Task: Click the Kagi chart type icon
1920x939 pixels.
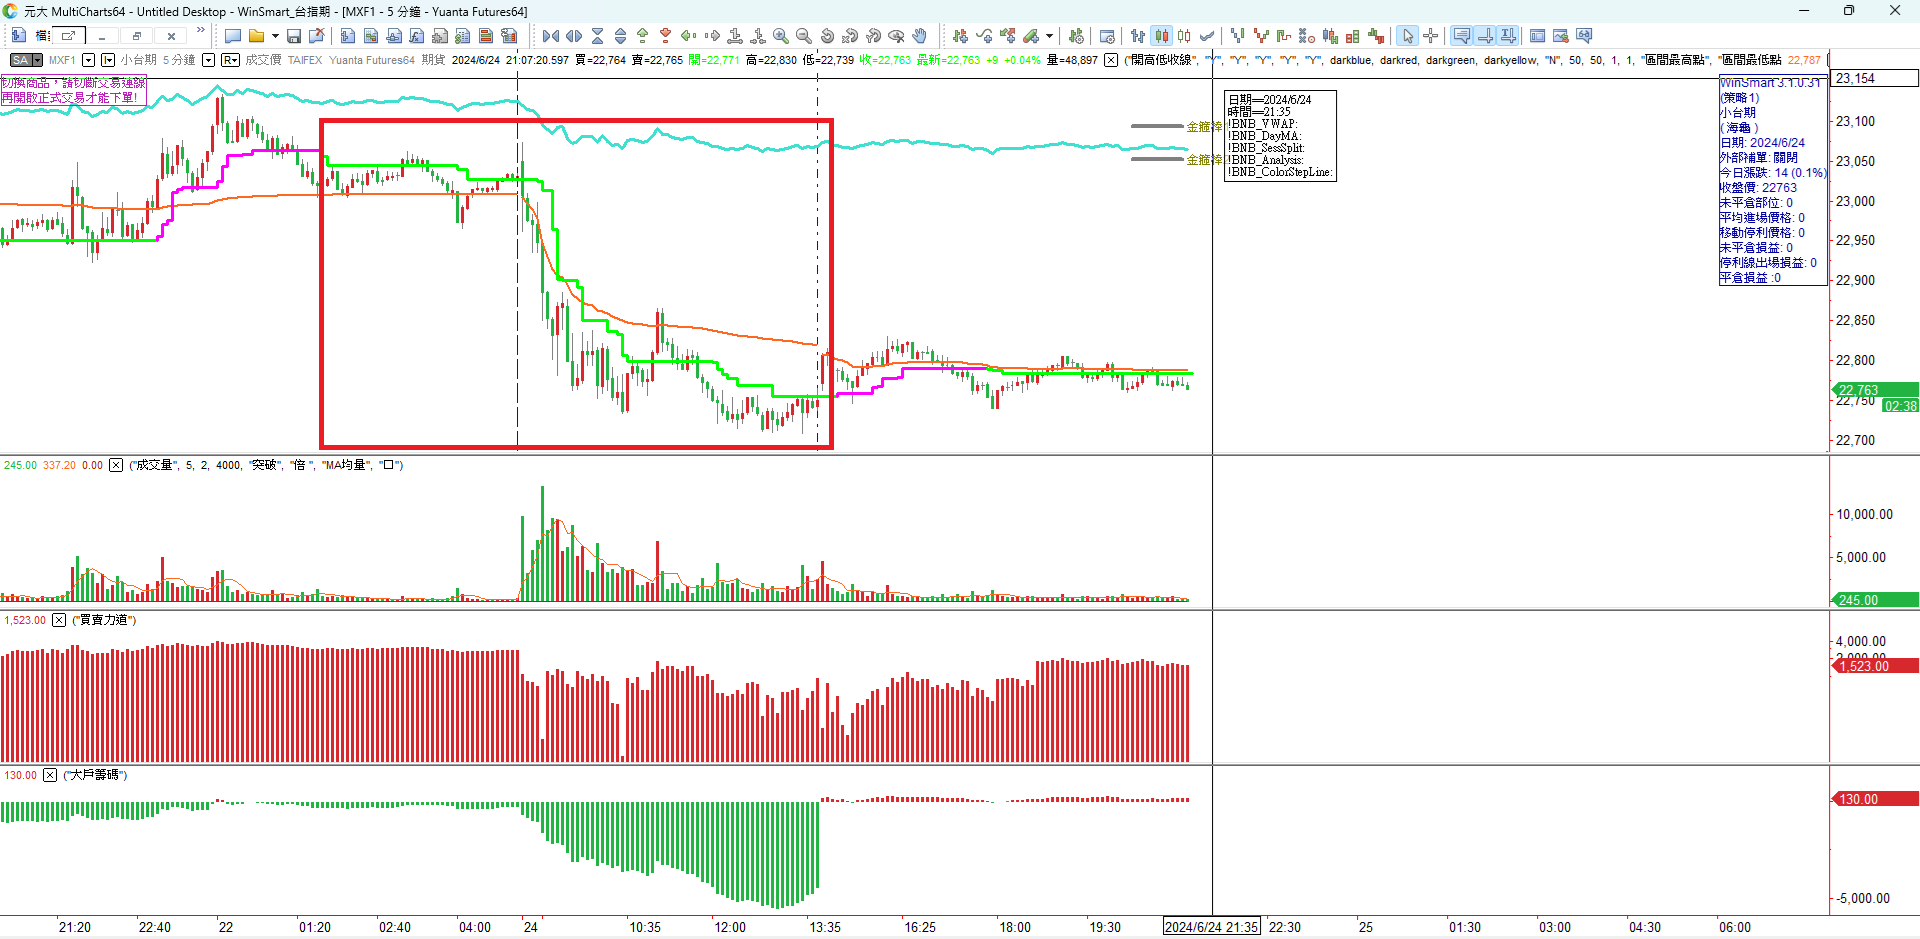Action: pos(1284,36)
